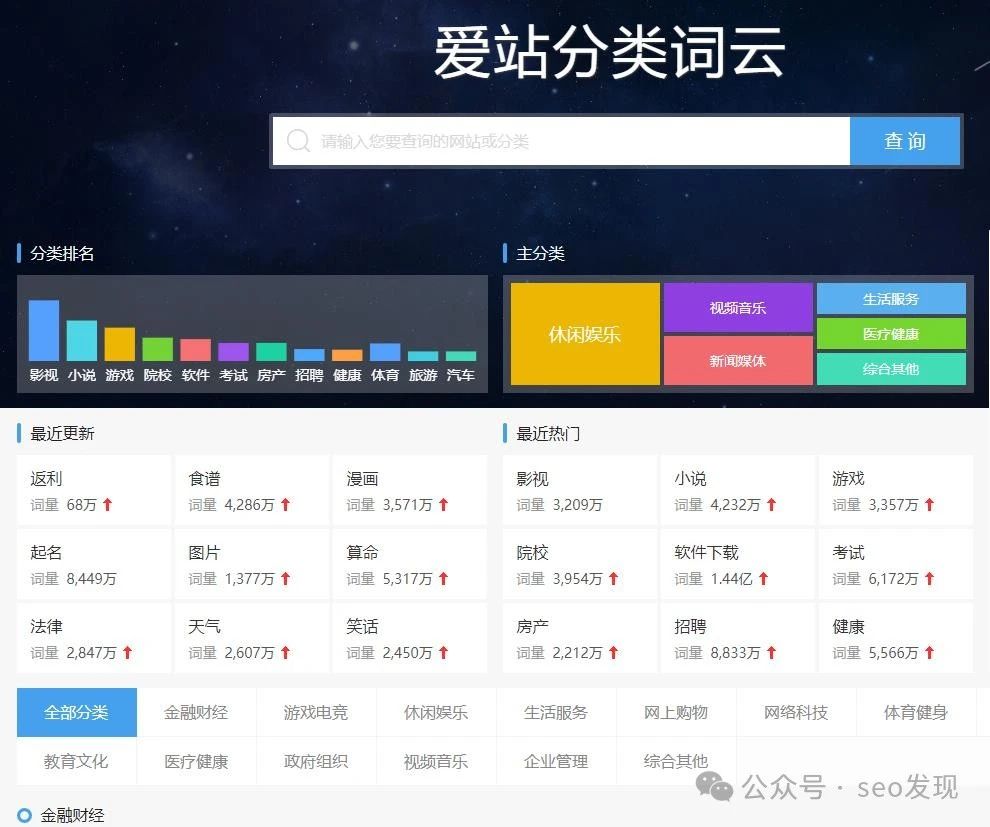Click the 汽车 chart label

pyautogui.click(x=460, y=375)
